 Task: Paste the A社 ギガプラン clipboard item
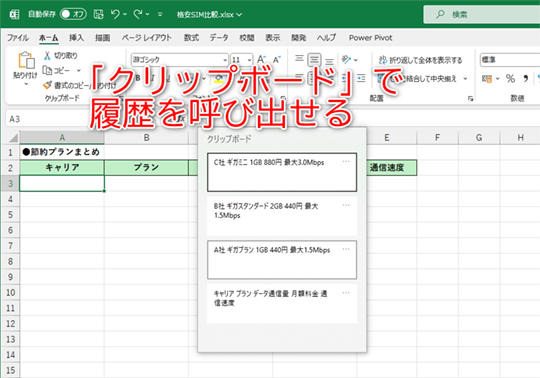pyautogui.click(x=282, y=260)
